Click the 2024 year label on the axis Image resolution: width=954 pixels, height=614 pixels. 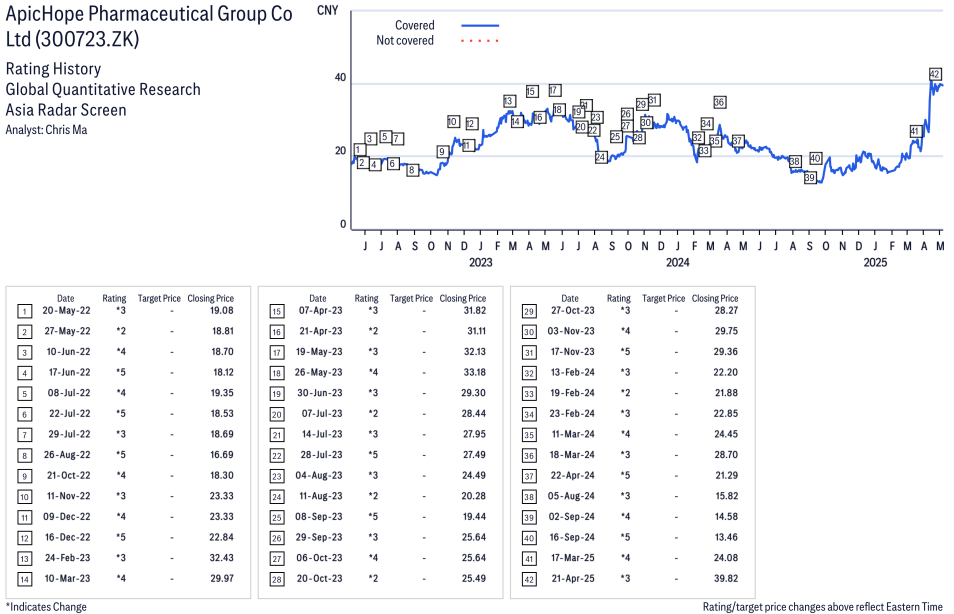(678, 262)
